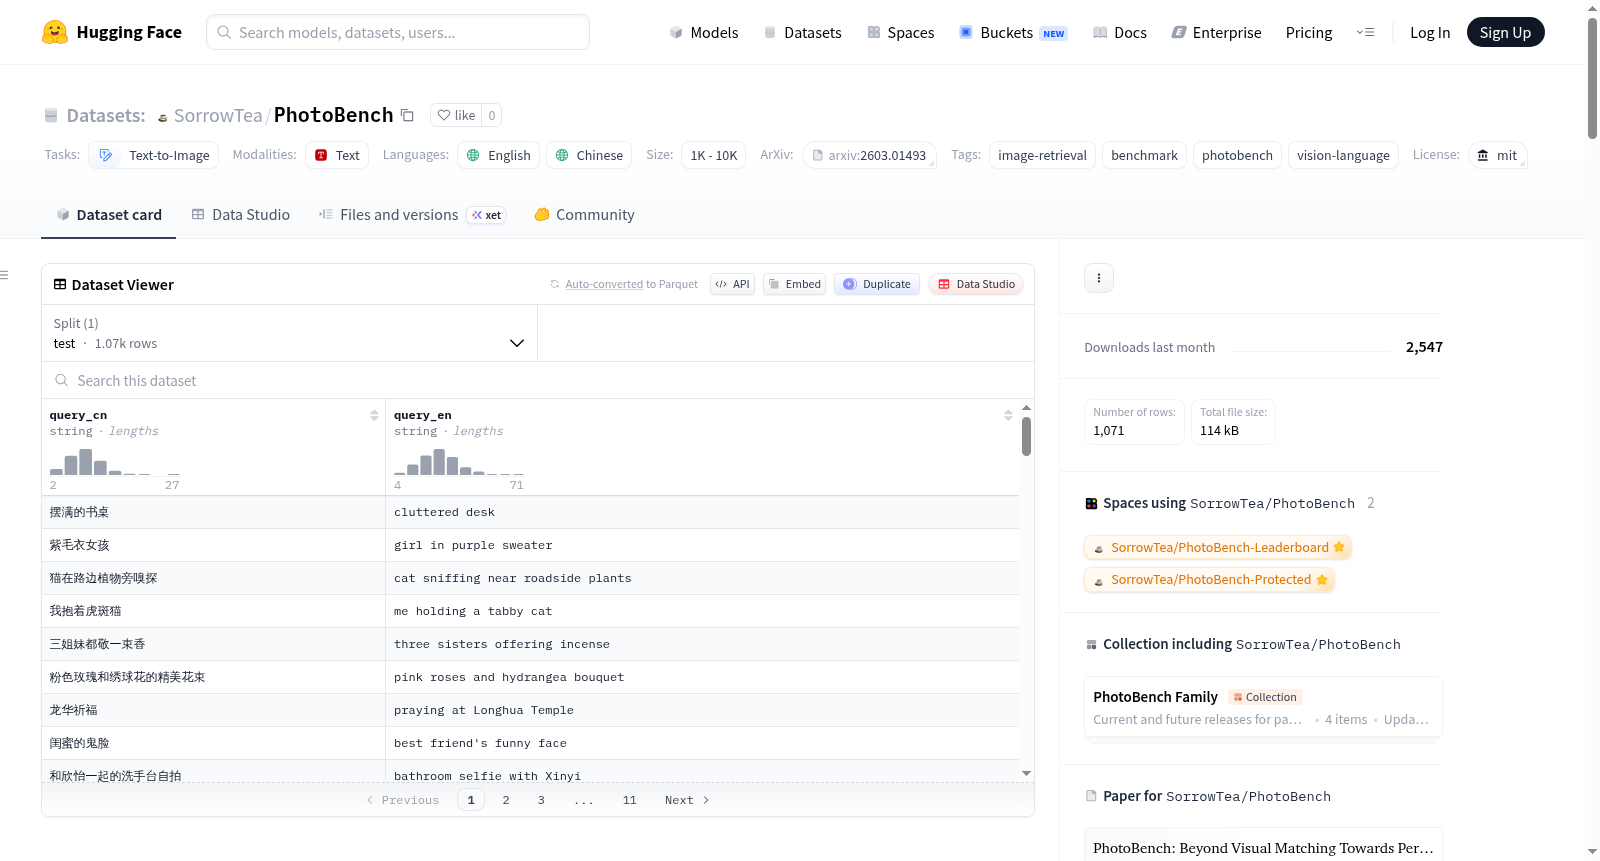1600x861 pixels.
Task: Select the 'girl in purple sweater' cell
Action: click(x=702, y=545)
